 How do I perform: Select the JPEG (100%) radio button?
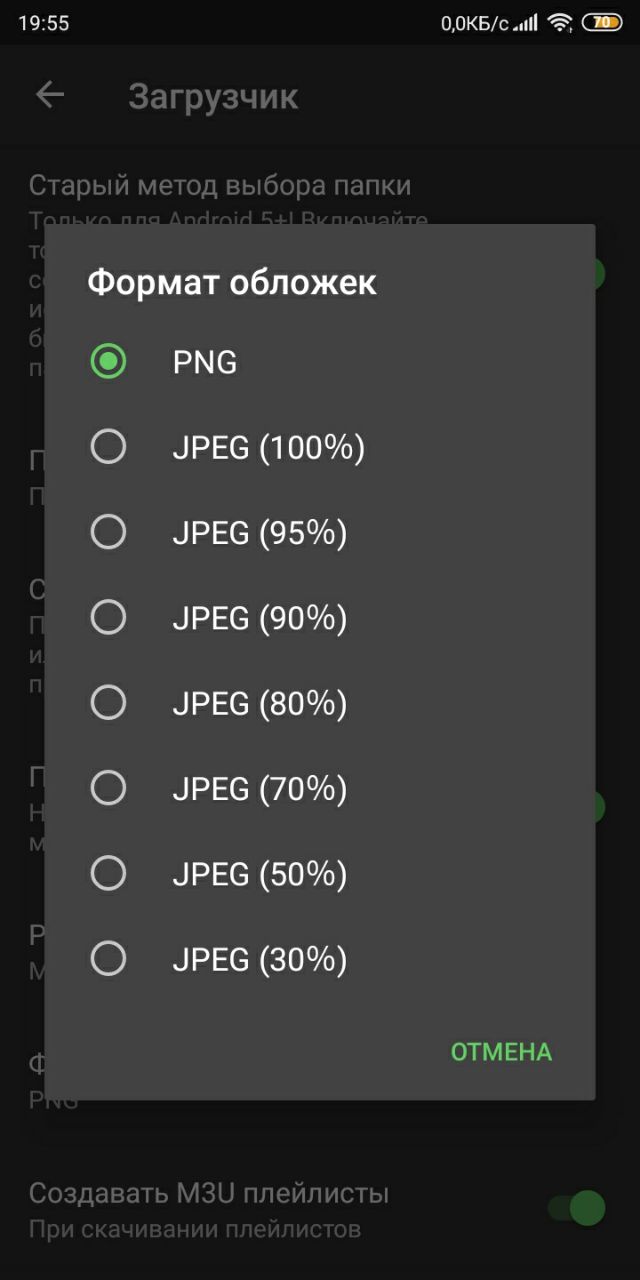(x=108, y=447)
